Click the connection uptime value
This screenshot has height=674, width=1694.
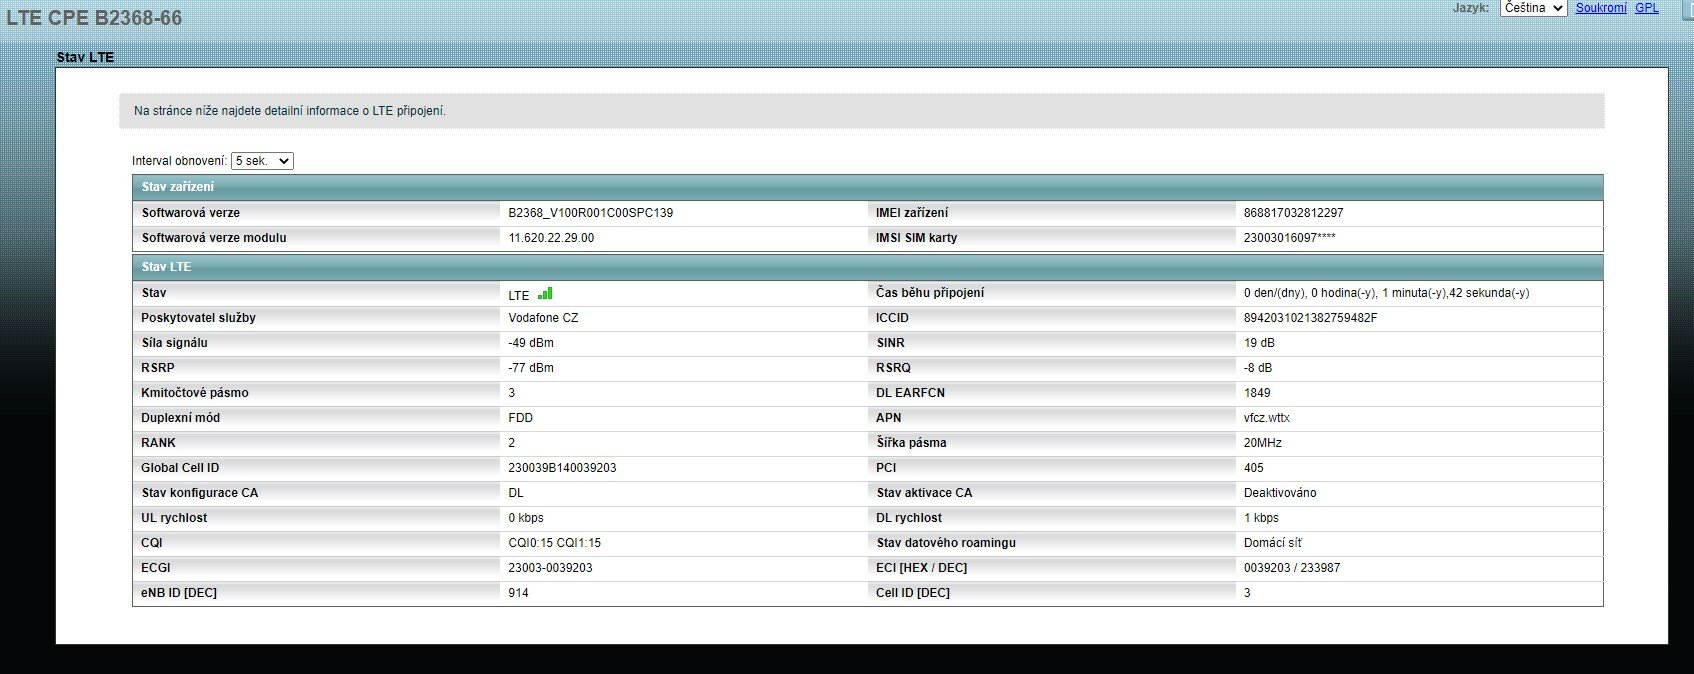coord(1386,293)
